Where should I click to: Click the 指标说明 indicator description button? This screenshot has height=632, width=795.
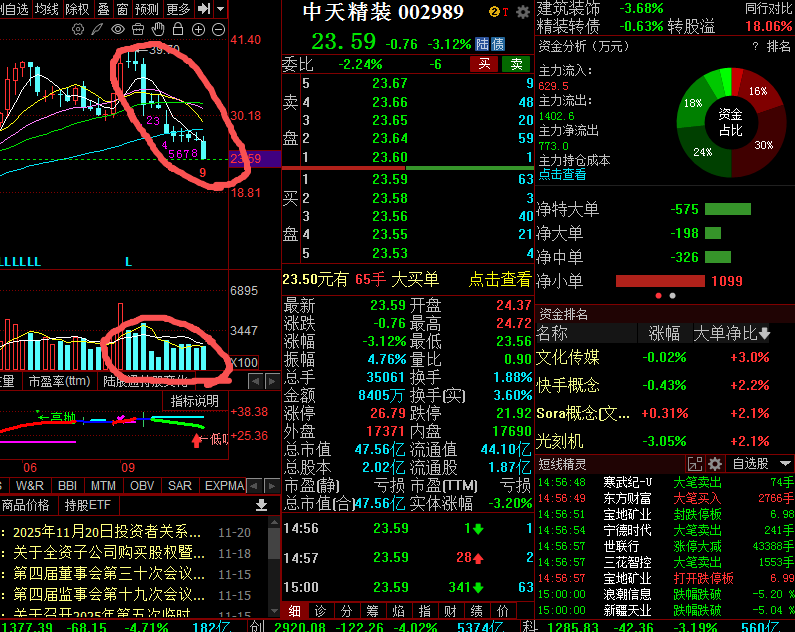point(195,401)
